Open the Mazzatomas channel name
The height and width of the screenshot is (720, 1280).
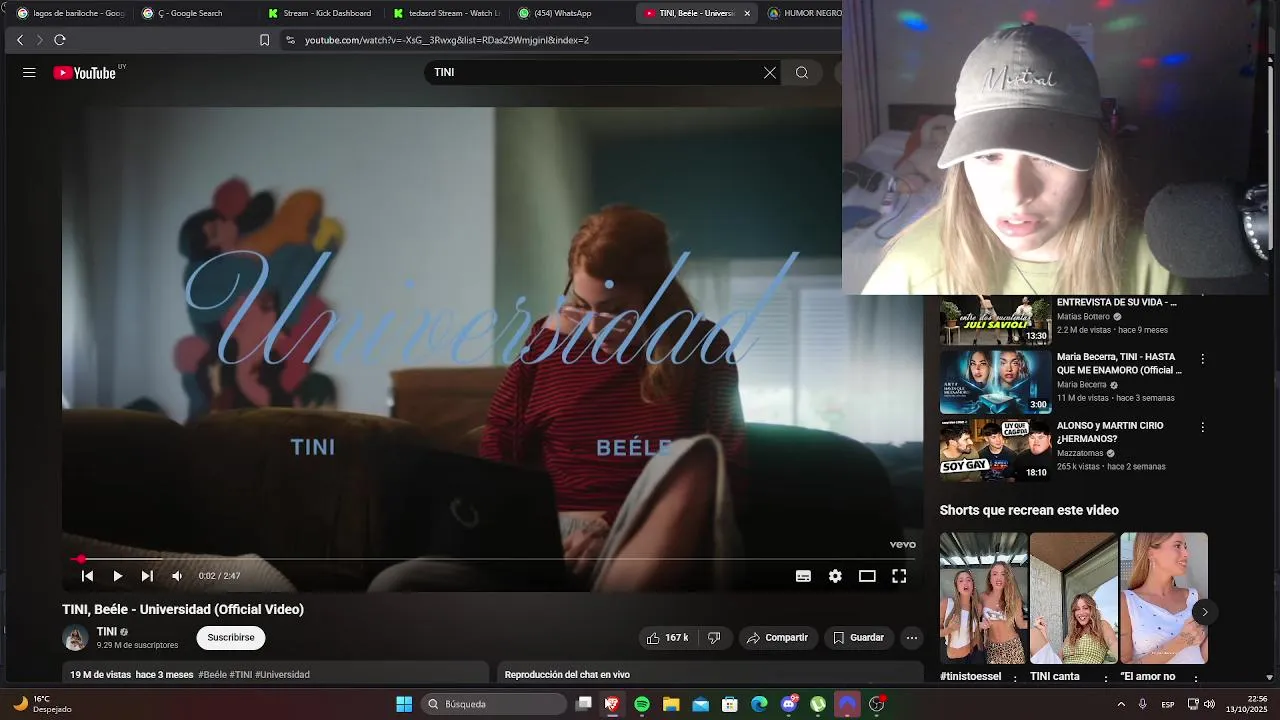(1080, 453)
